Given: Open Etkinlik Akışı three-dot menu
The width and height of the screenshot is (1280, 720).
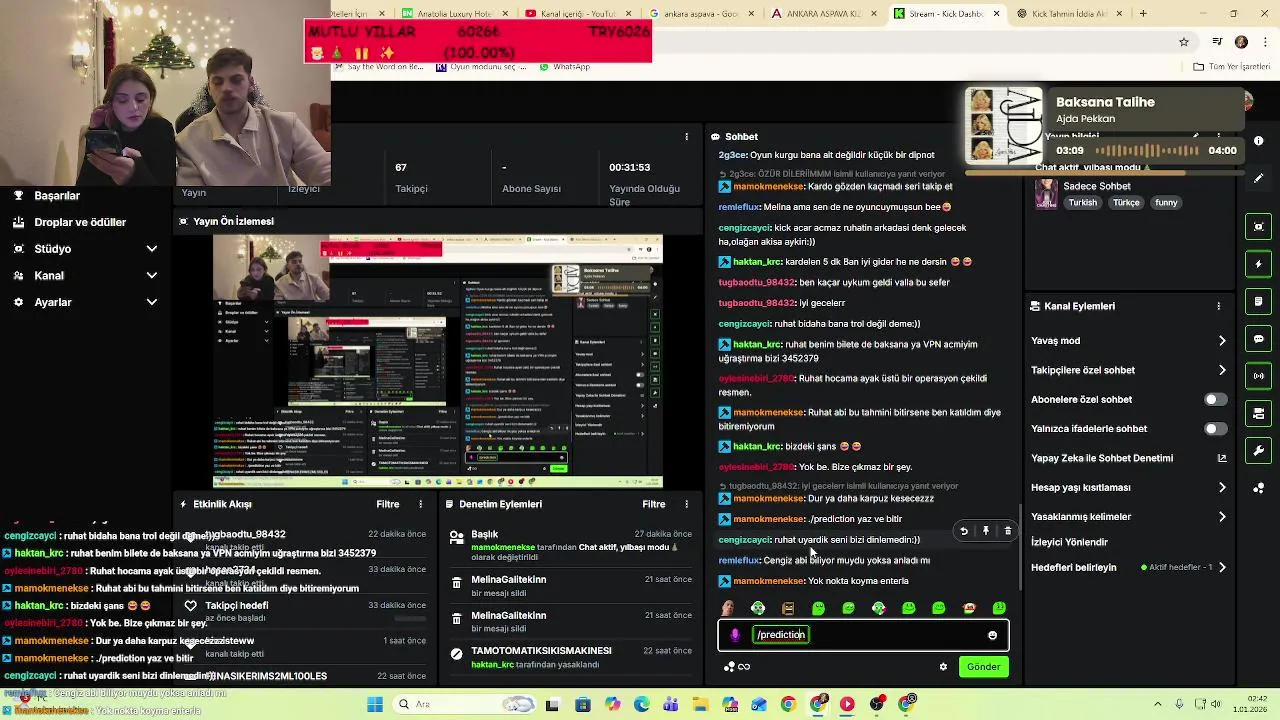Looking at the screenshot, I should click(420, 504).
